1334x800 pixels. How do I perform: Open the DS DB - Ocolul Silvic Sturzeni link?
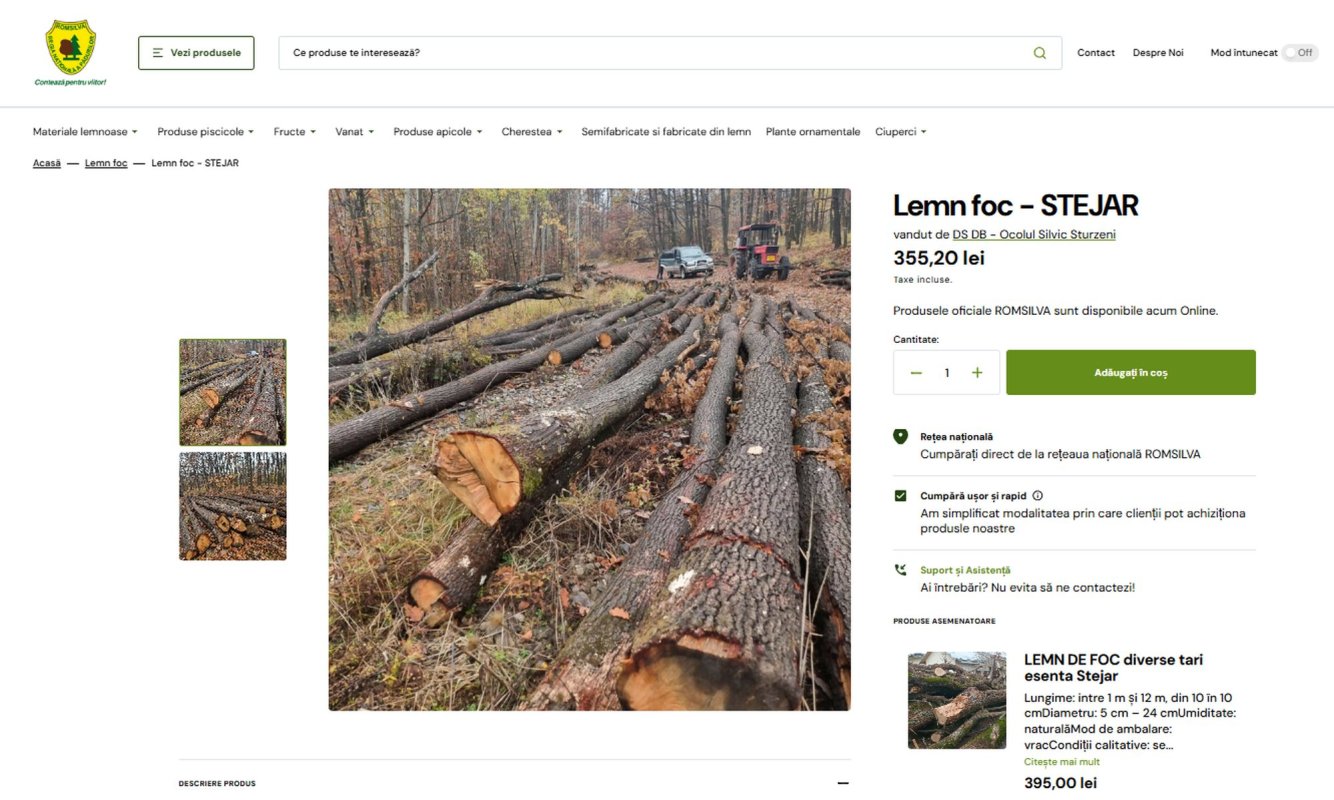click(1034, 235)
